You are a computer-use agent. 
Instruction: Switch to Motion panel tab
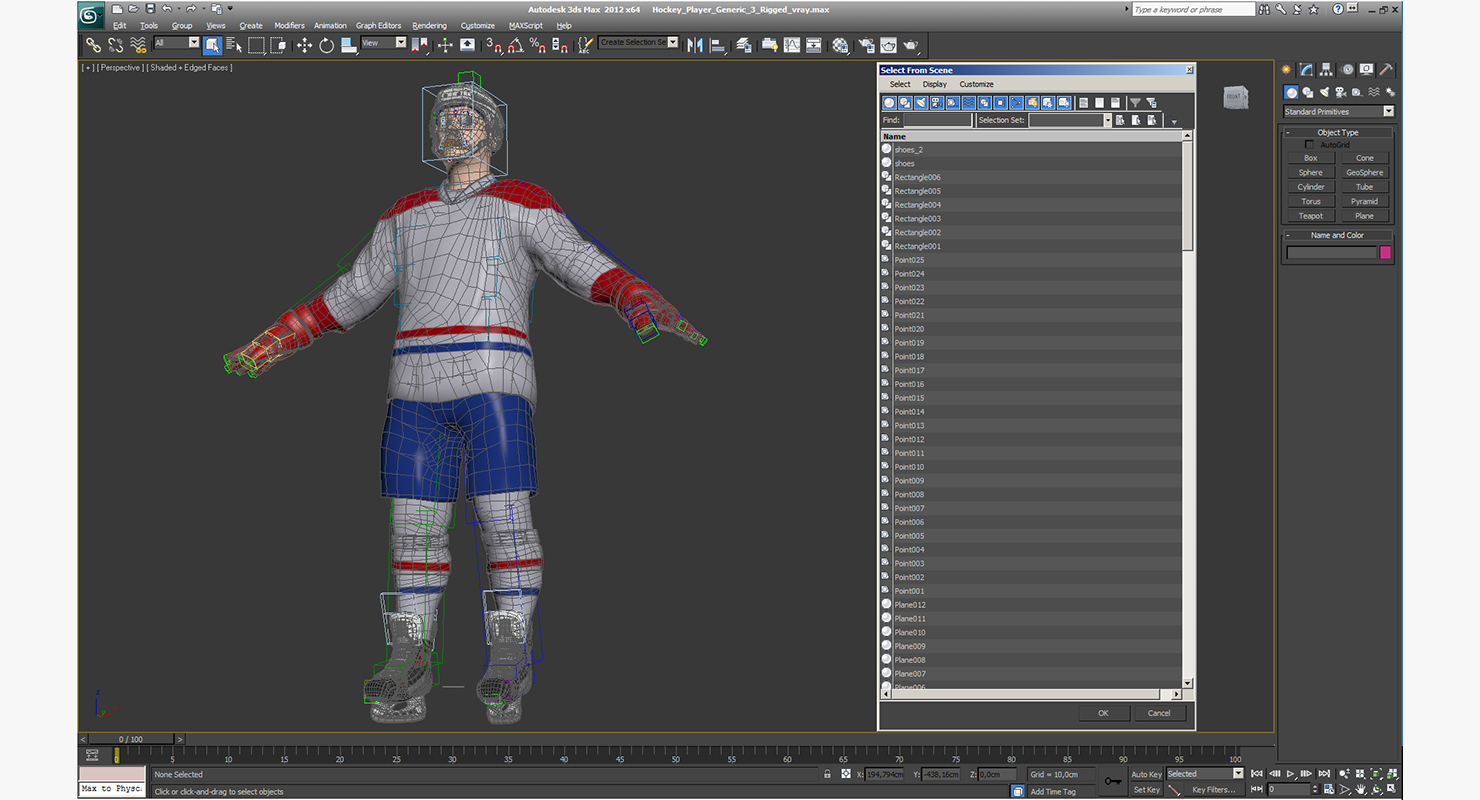(1347, 70)
